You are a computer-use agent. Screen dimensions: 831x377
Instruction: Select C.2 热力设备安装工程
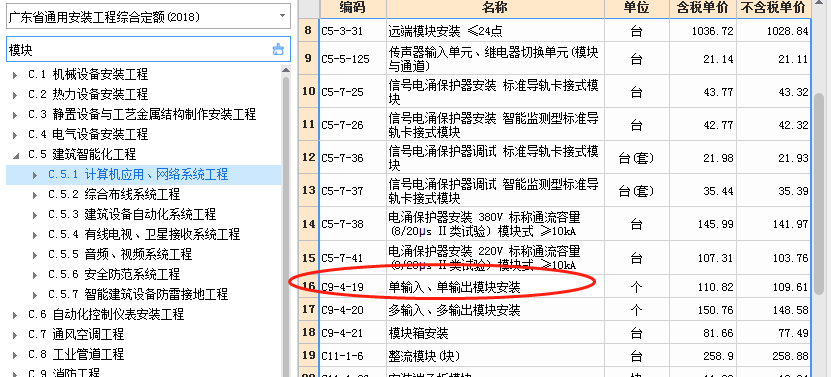coord(88,95)
